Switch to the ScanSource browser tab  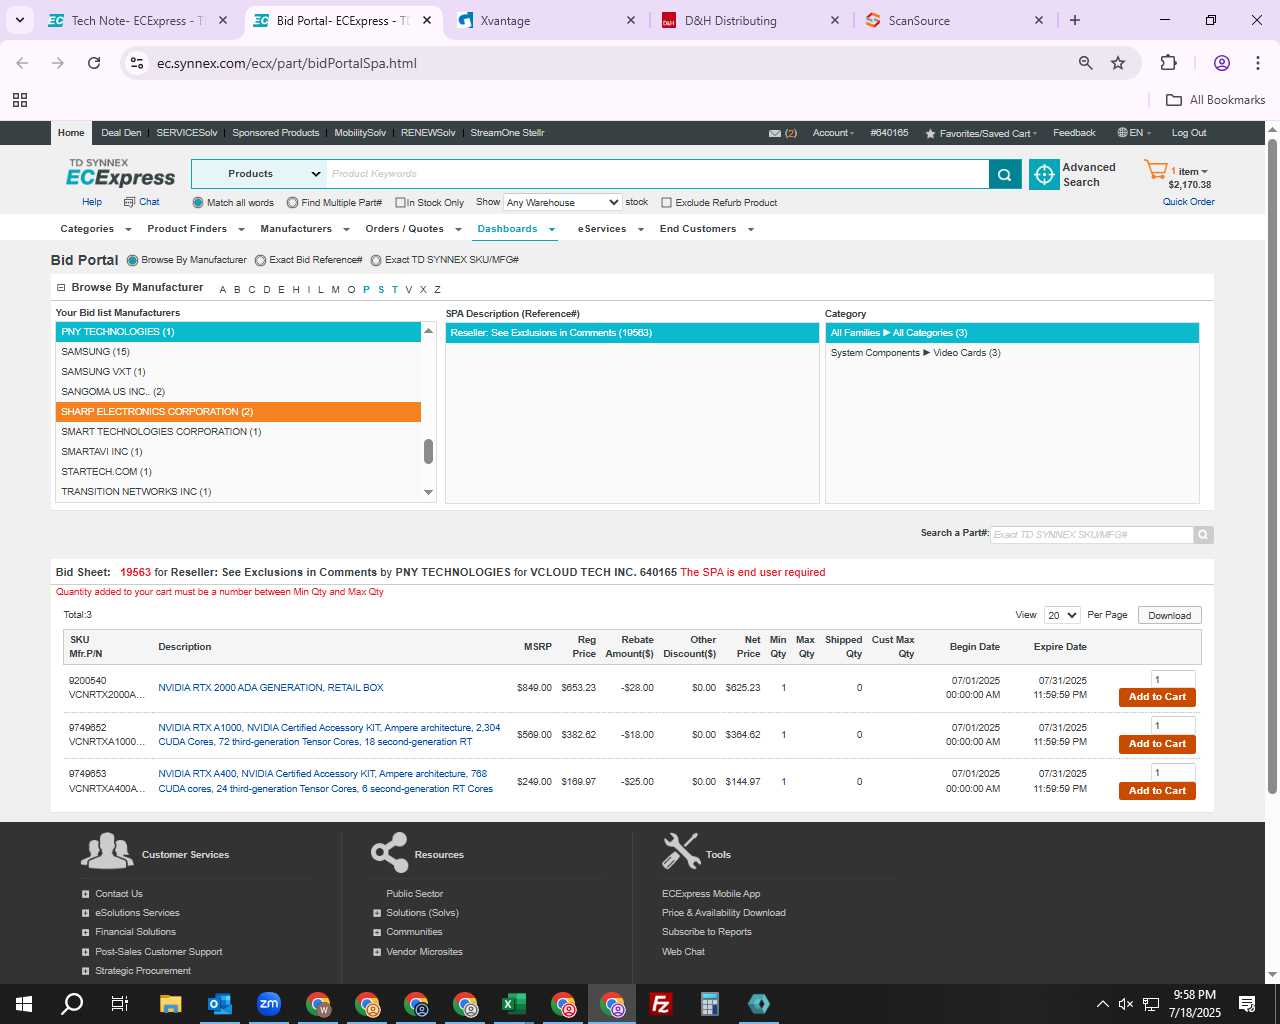click(953, 20)
